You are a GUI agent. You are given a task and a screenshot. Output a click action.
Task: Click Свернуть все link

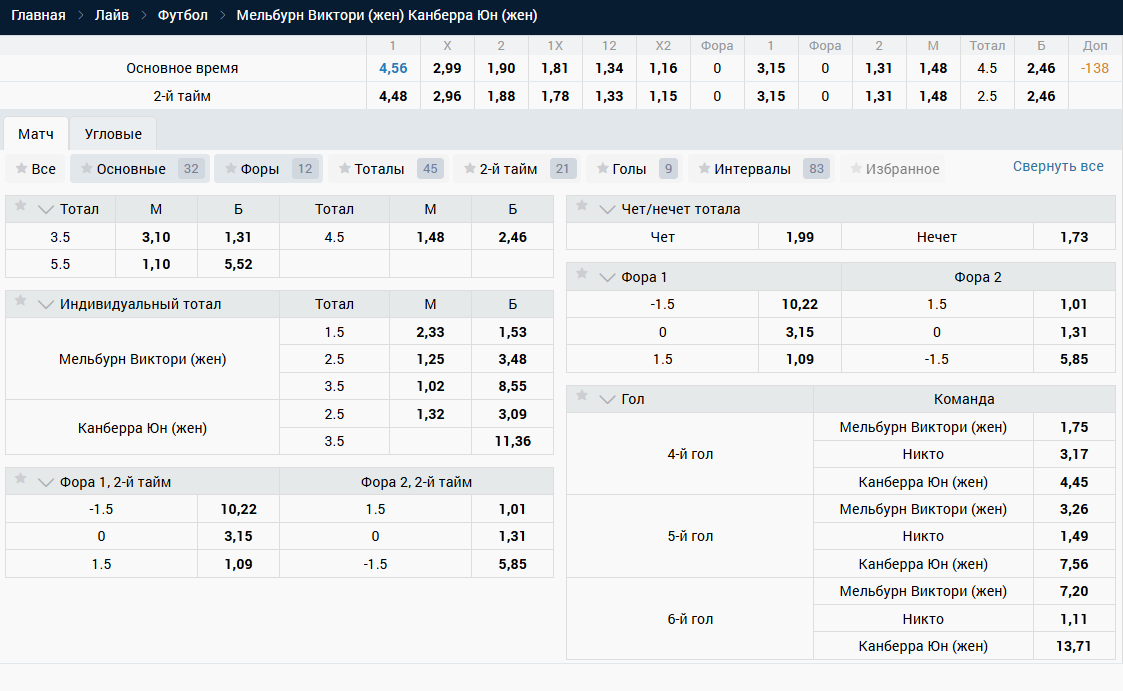click(x=1058, y=166)
